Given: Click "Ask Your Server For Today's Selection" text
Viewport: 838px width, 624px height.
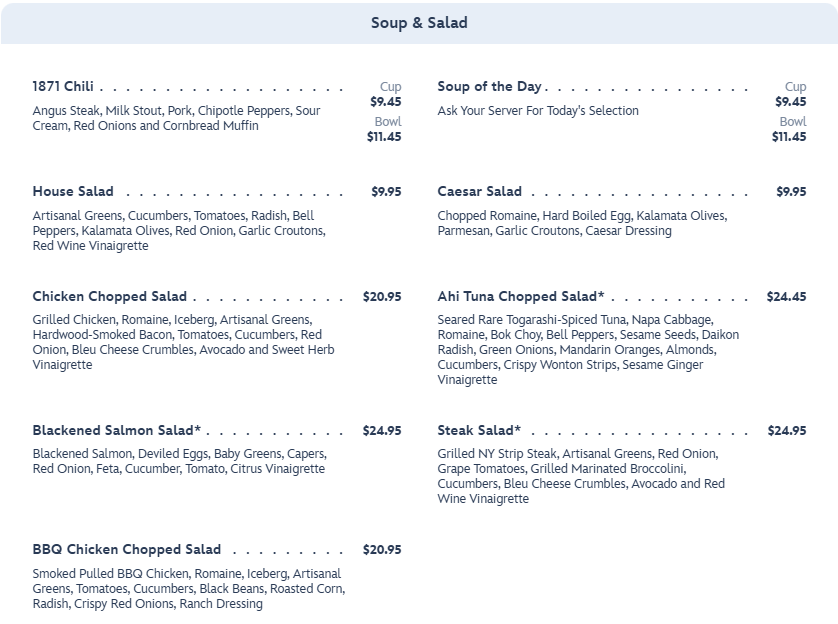Looking at the screenshot, I should pyautogui.click(x=537, y=111).
